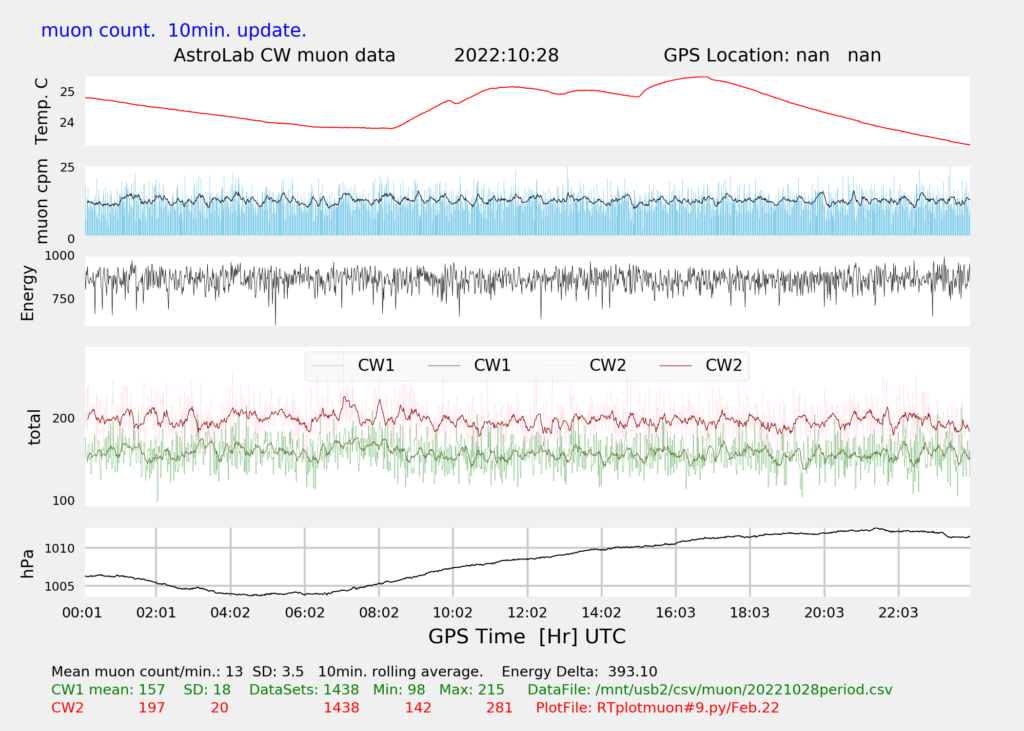Click the '04:02' time tick label
The width and height of the screenshot is (1024, 731).
coord(230,613)
